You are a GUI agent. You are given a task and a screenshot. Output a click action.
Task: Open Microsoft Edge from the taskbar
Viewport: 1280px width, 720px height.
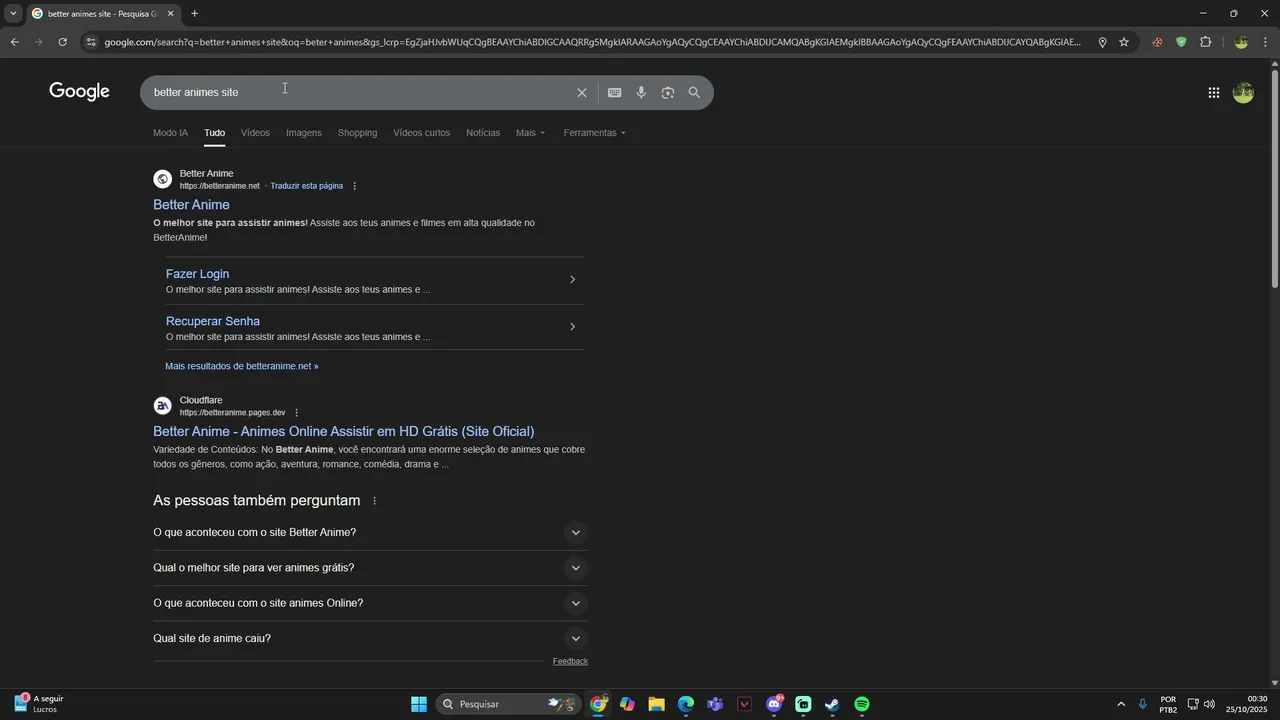685,704
